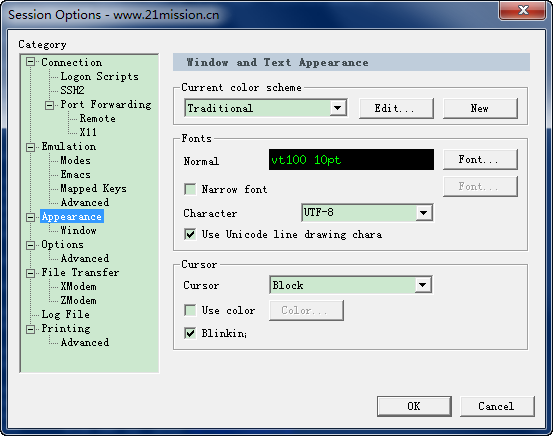This screenshot has height=436, width=553.
Task: Open the Cursor style Block dropdown
Action: click(423, 285)
